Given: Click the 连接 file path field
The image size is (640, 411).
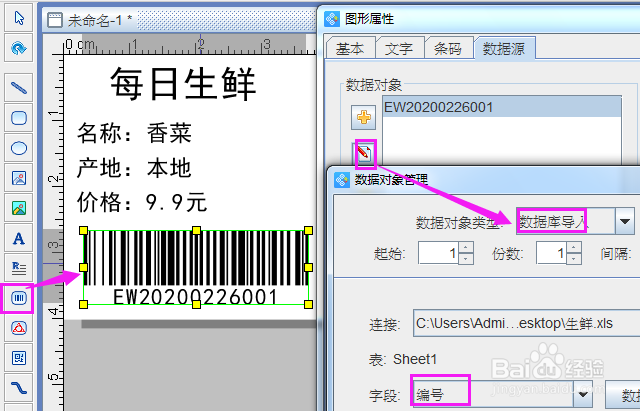Looking at the screenshot, I should 527,323.
